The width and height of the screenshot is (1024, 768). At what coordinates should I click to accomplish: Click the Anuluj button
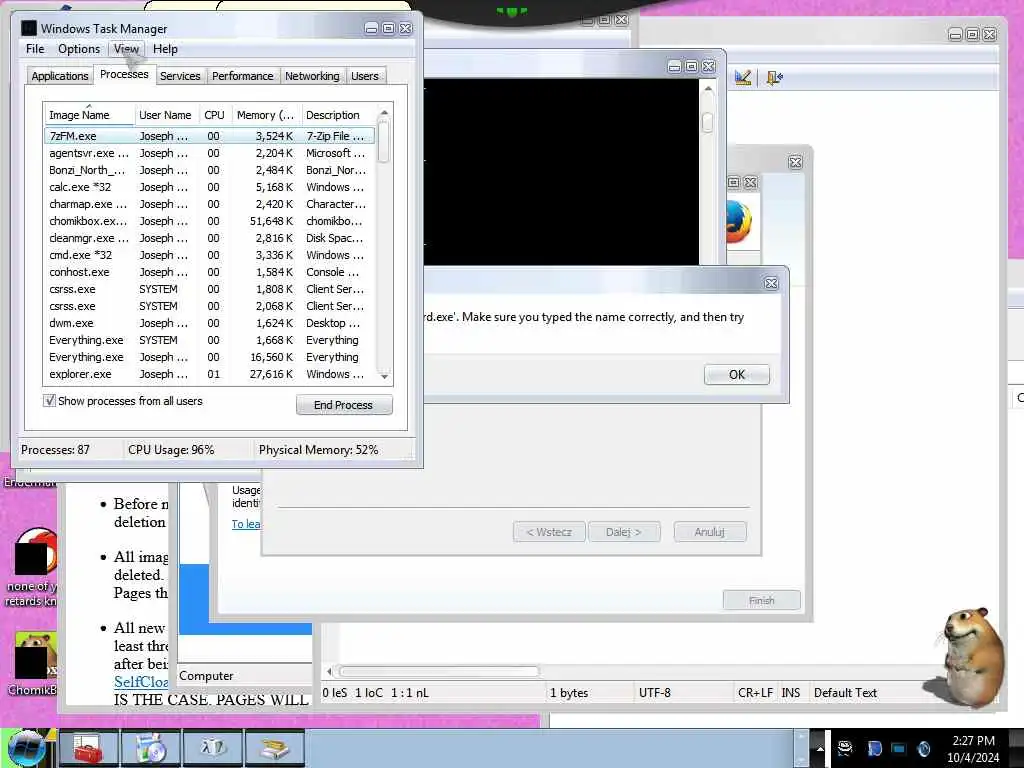click(710, 532)
